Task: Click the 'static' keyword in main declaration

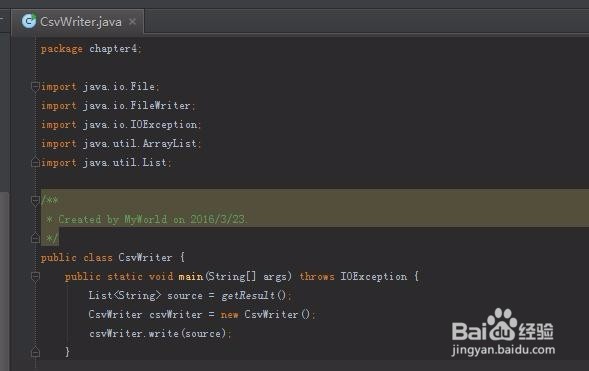Action: [x=125, y=277]
